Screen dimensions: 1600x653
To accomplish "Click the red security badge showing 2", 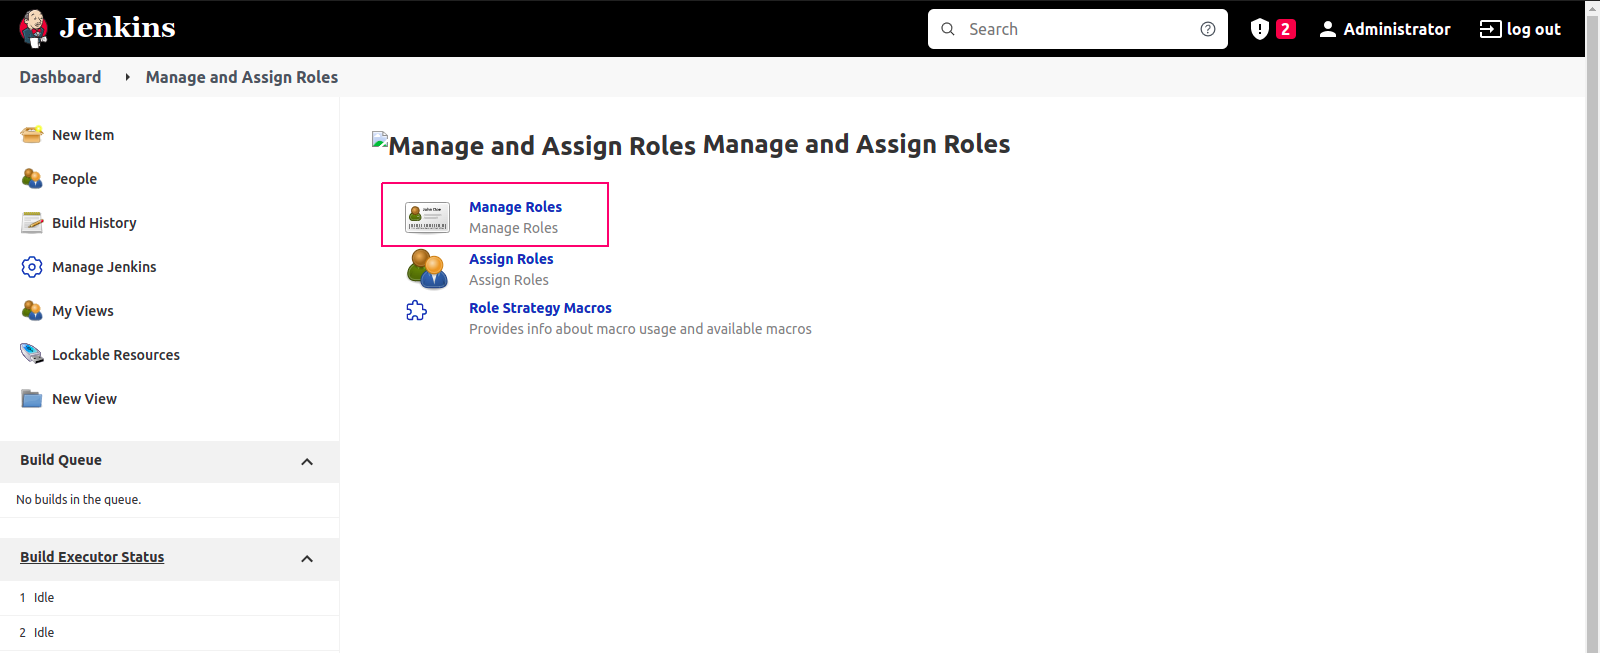I will pyautogui.click(x=1286, y=29).
